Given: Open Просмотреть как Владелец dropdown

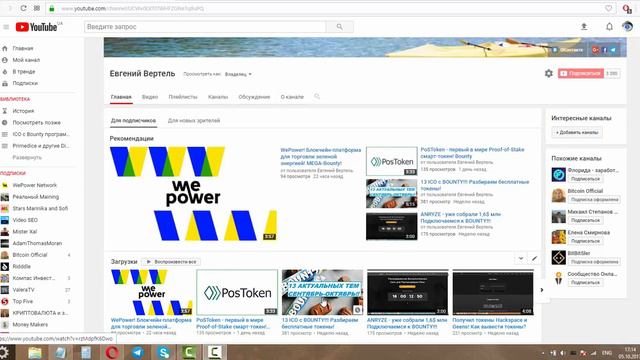Looking at the screenshot, I should point(238,74).
